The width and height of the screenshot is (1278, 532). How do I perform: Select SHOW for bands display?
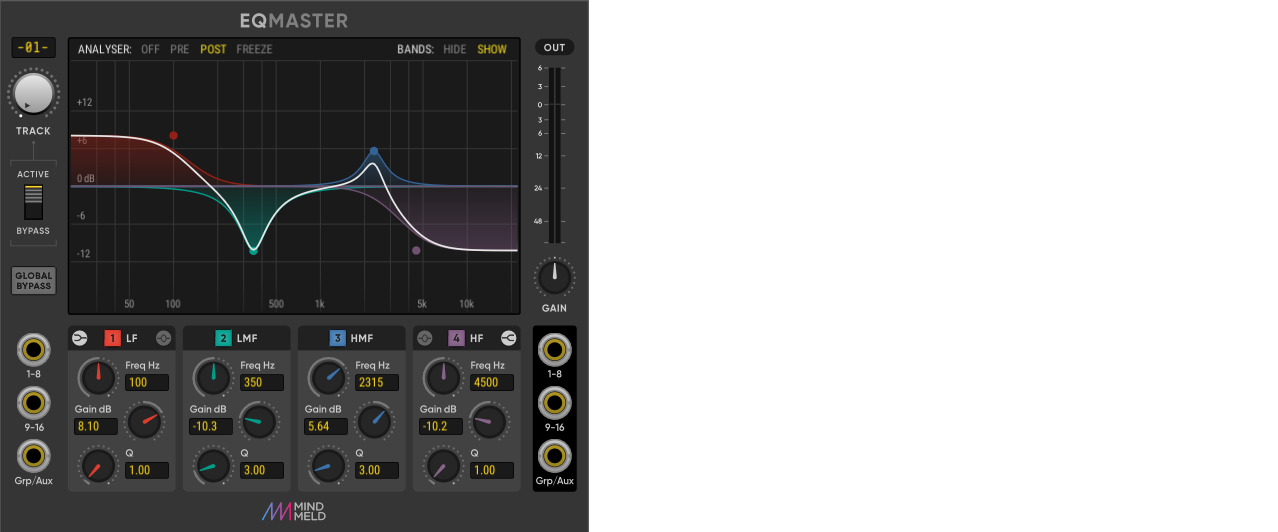click(x=492, y=49)
